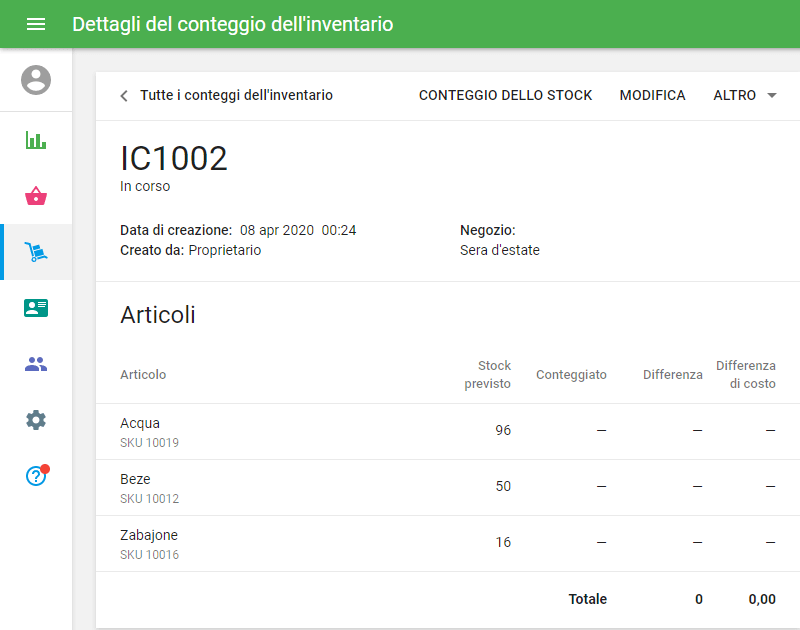
Task: Click the Stock previsto column header
Action: point(488,375)
